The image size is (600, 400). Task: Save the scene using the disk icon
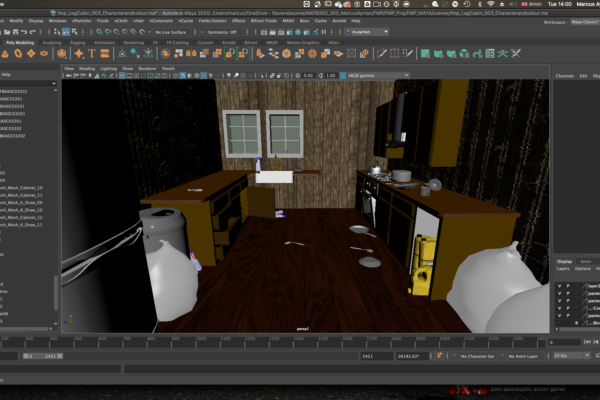click(x=15, y=32)
